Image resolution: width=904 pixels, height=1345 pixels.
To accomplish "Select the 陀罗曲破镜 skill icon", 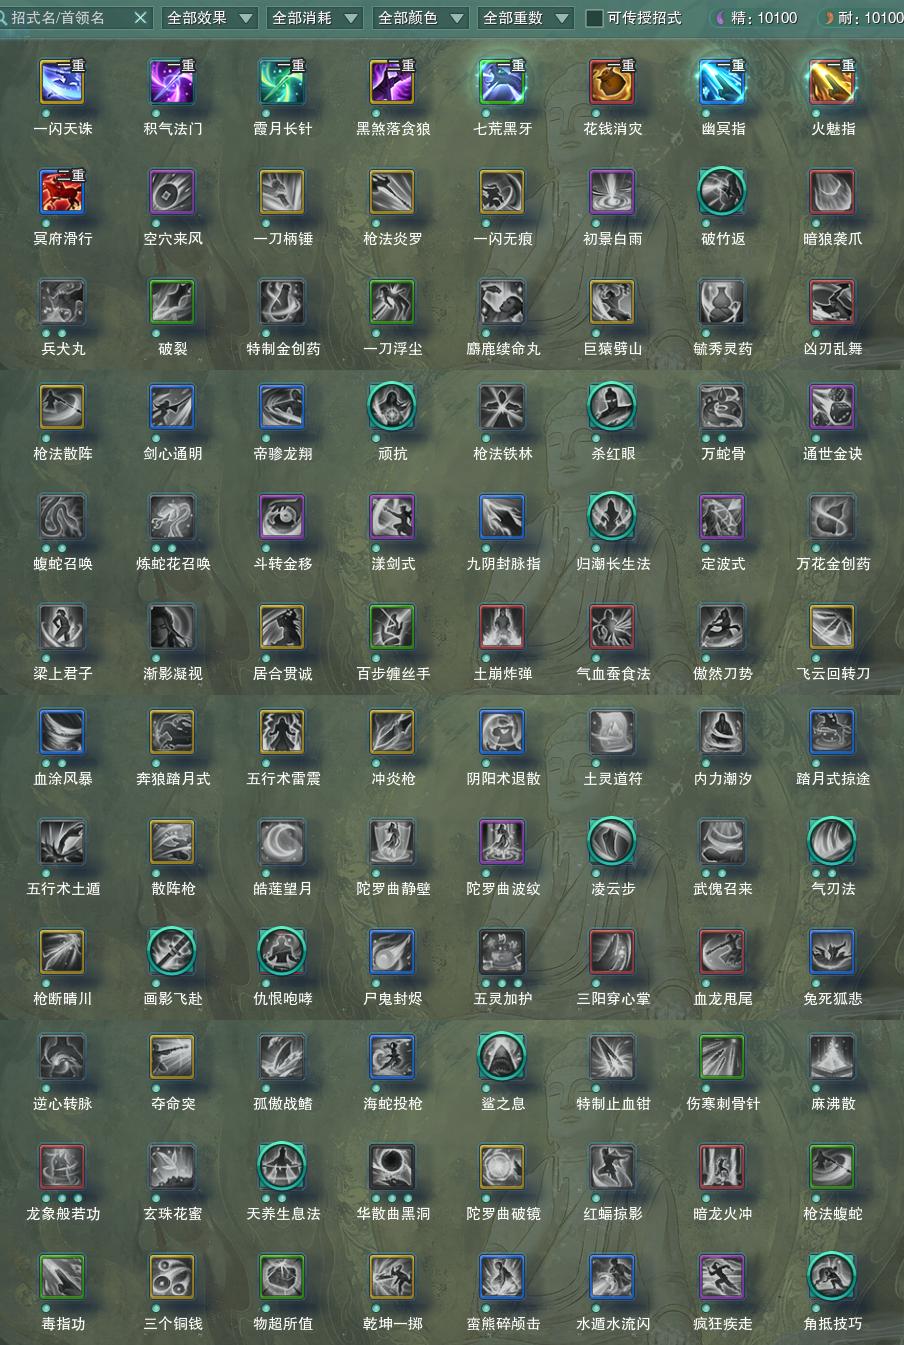I will point(502,1167).
